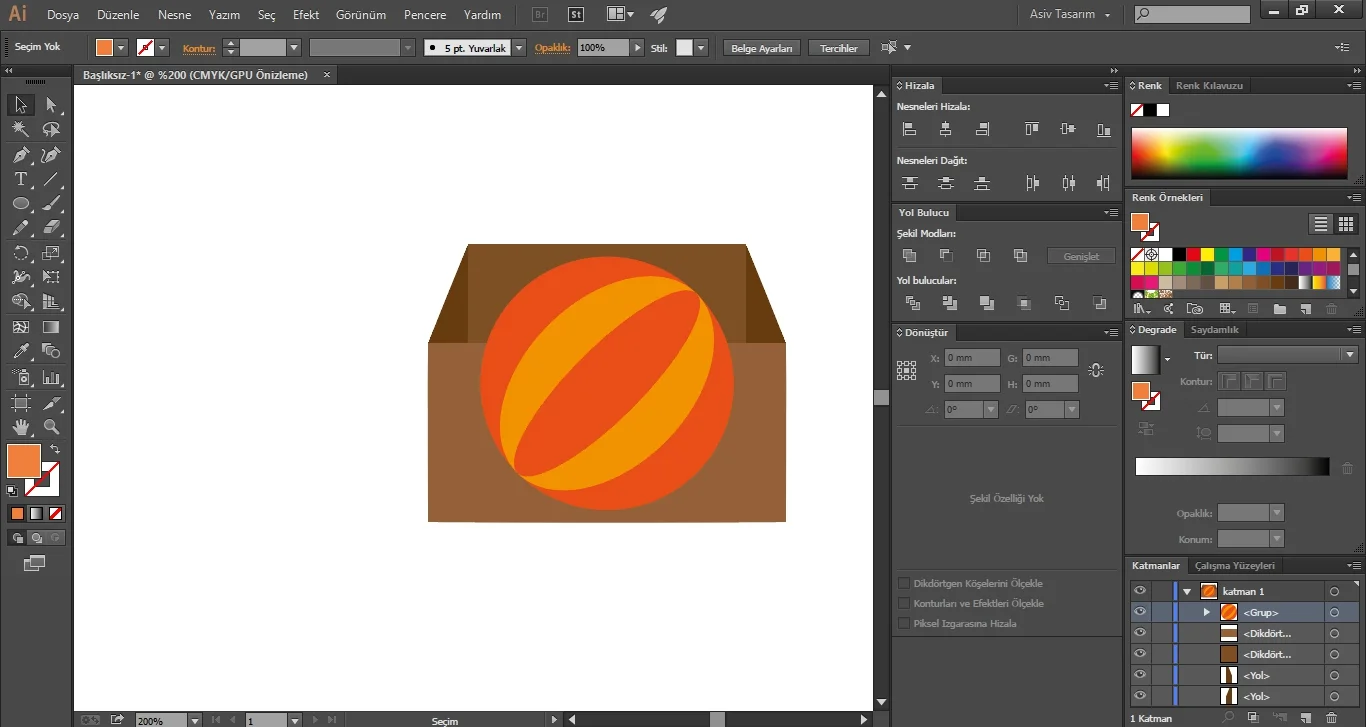Check Dikdörtgen Köşelerini Ölçekle box
The height and width of the screenshot is (727, 1366).
click(904, 583)
